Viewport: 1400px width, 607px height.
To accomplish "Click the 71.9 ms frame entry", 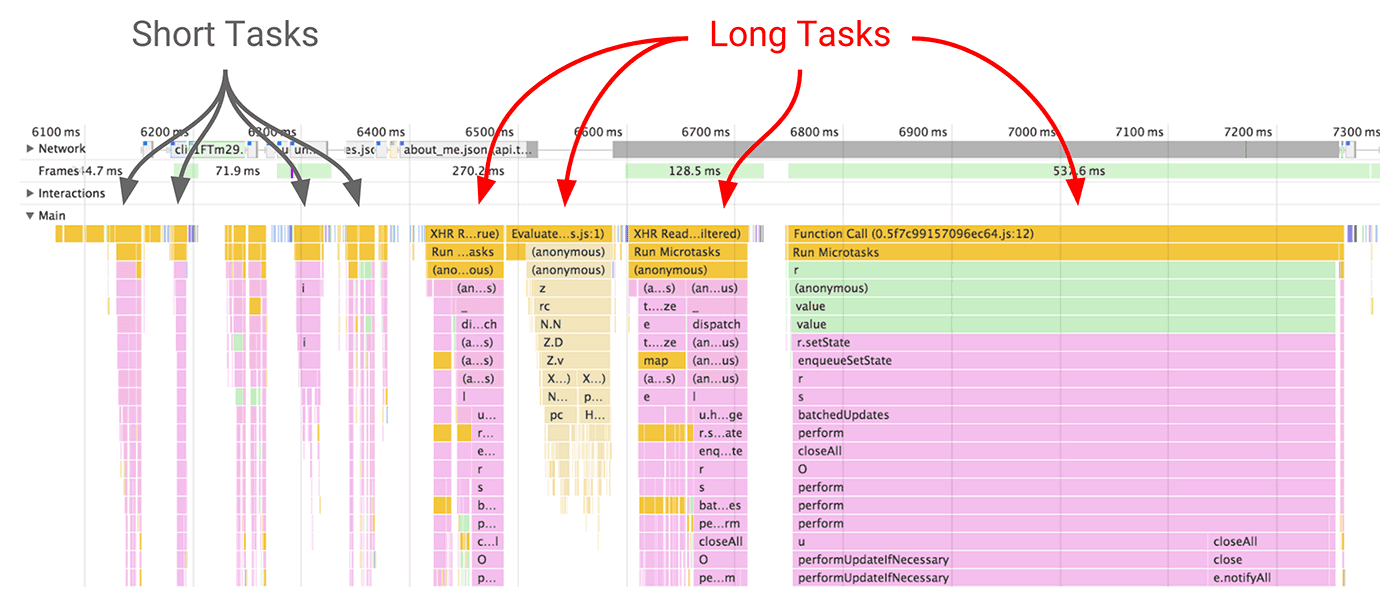I will 237,171.
